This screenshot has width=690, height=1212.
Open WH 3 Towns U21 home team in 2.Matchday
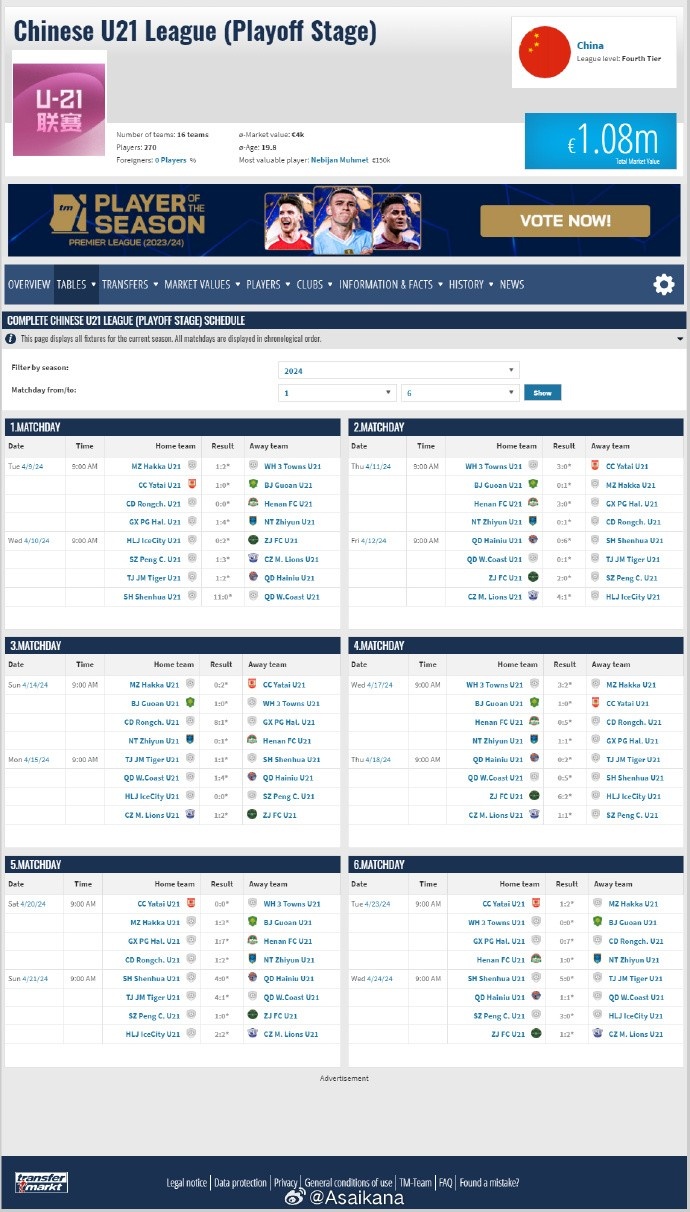coord(494,465)
